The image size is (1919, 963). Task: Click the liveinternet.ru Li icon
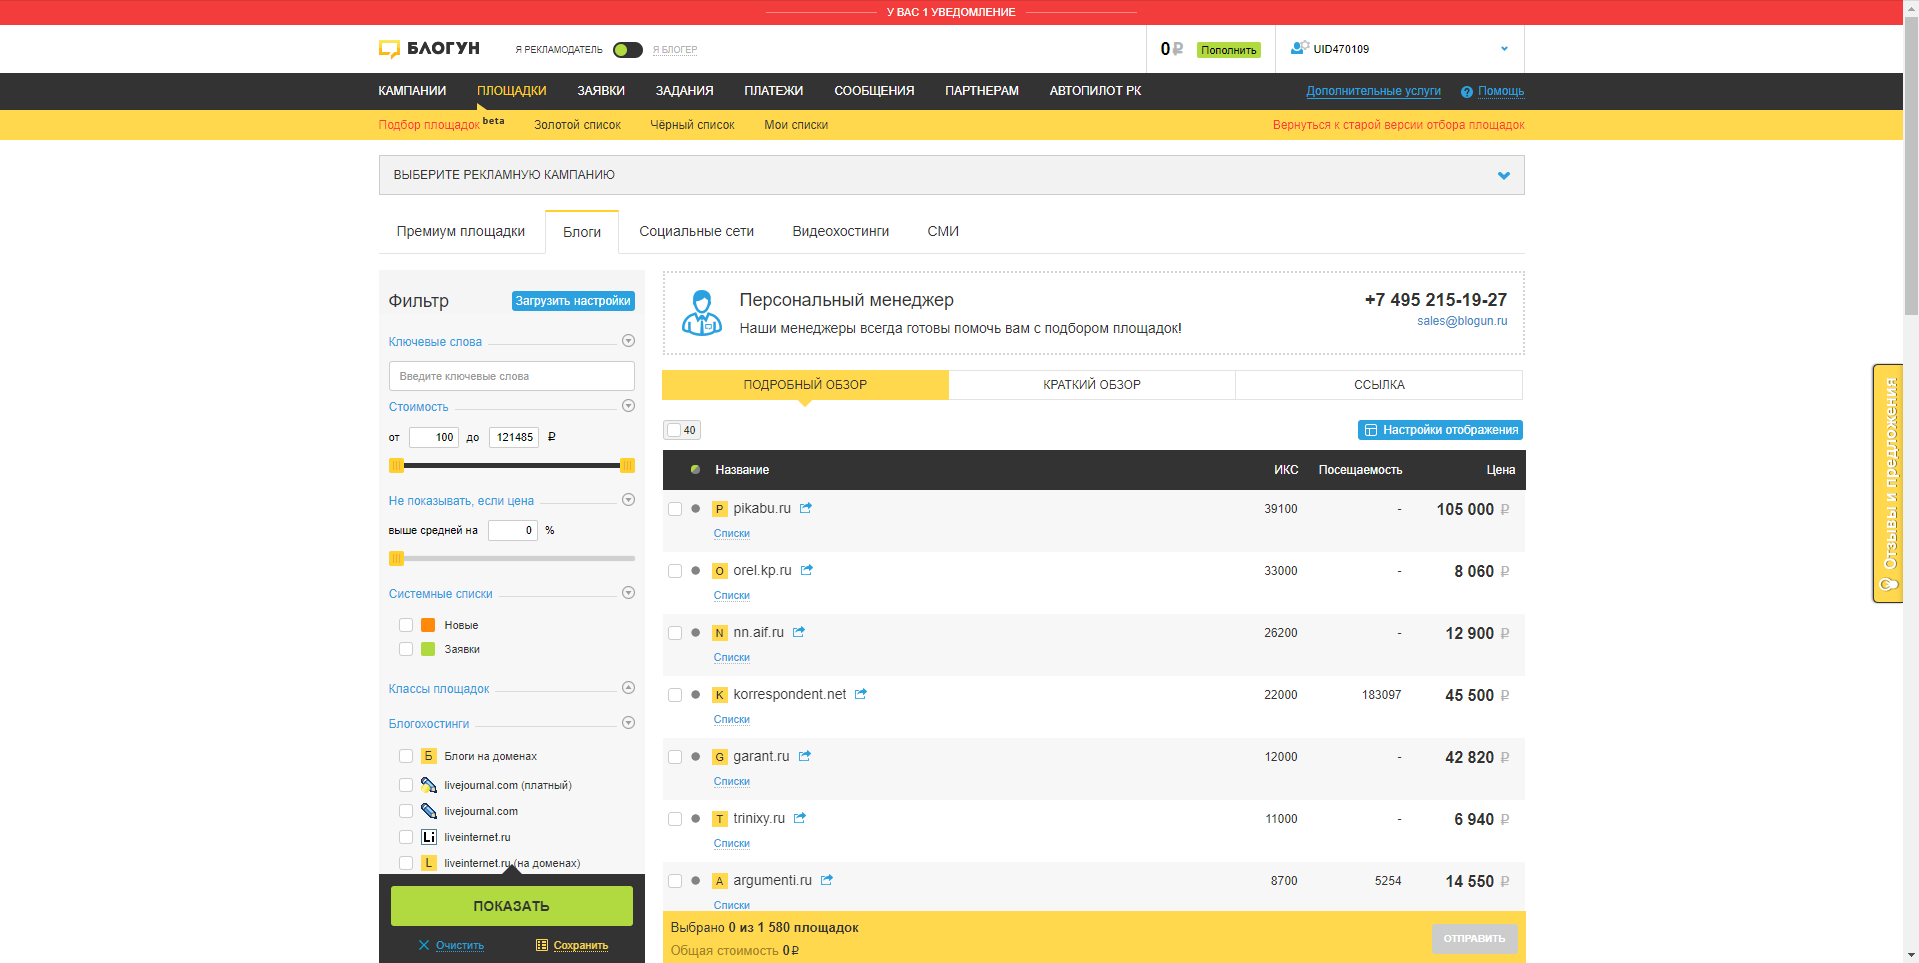tap(429, 837)
